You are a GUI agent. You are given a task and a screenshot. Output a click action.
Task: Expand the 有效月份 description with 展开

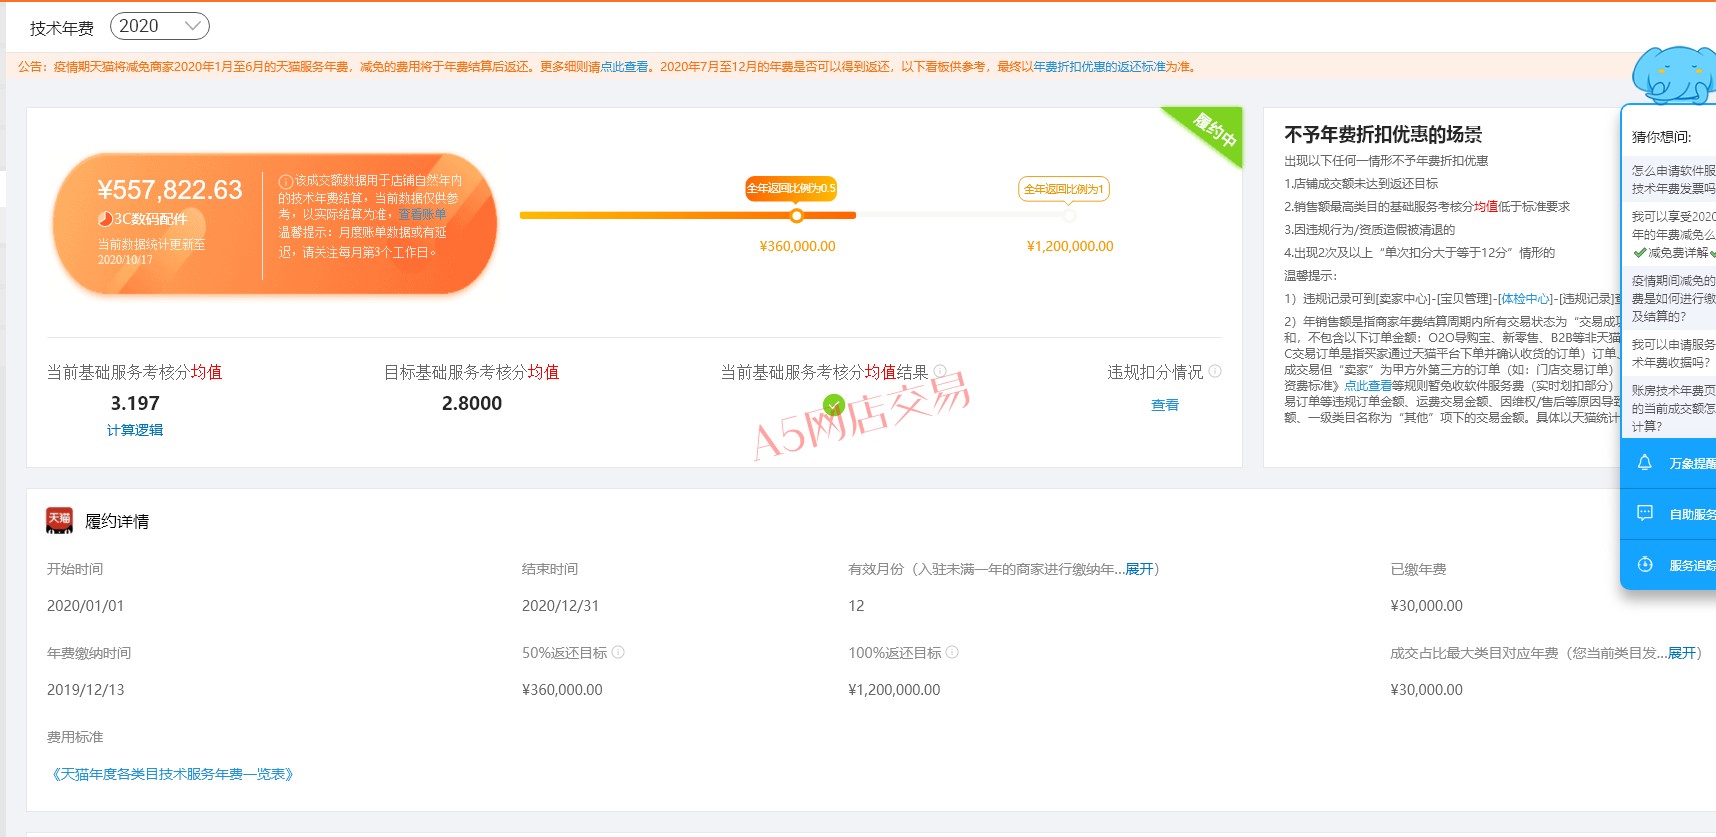point(1139,569)
